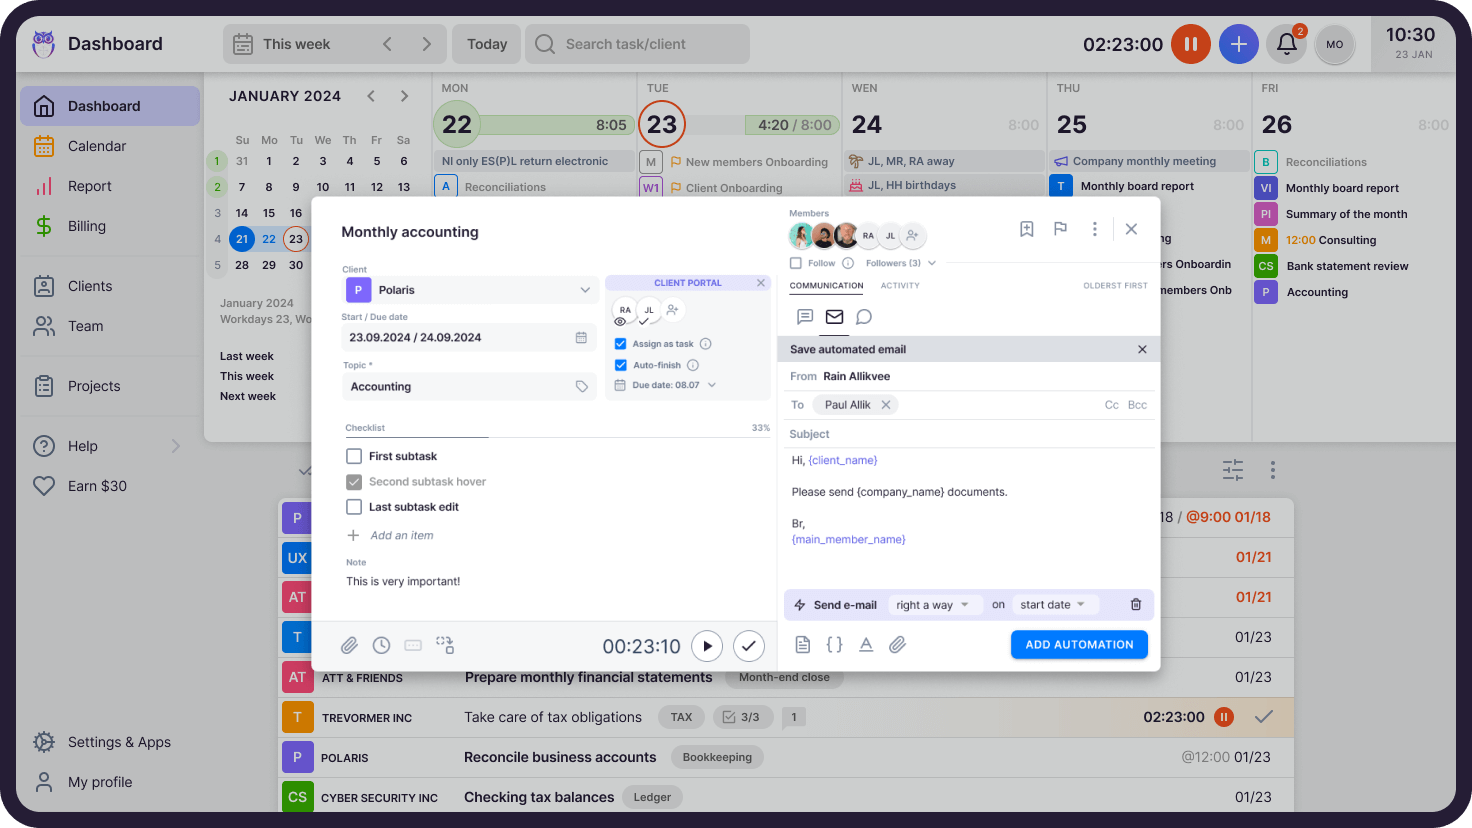
Task: Click the Today button
Action: click(x=487, y=44)
